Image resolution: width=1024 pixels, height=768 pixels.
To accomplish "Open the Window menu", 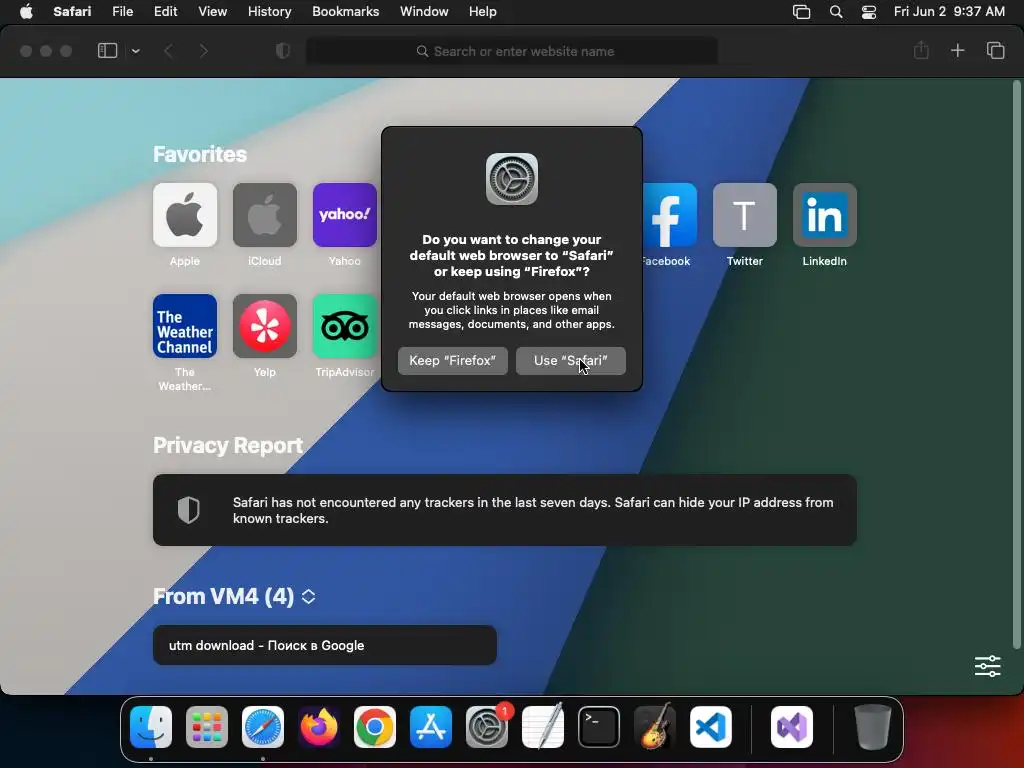I will coord(424,12).
